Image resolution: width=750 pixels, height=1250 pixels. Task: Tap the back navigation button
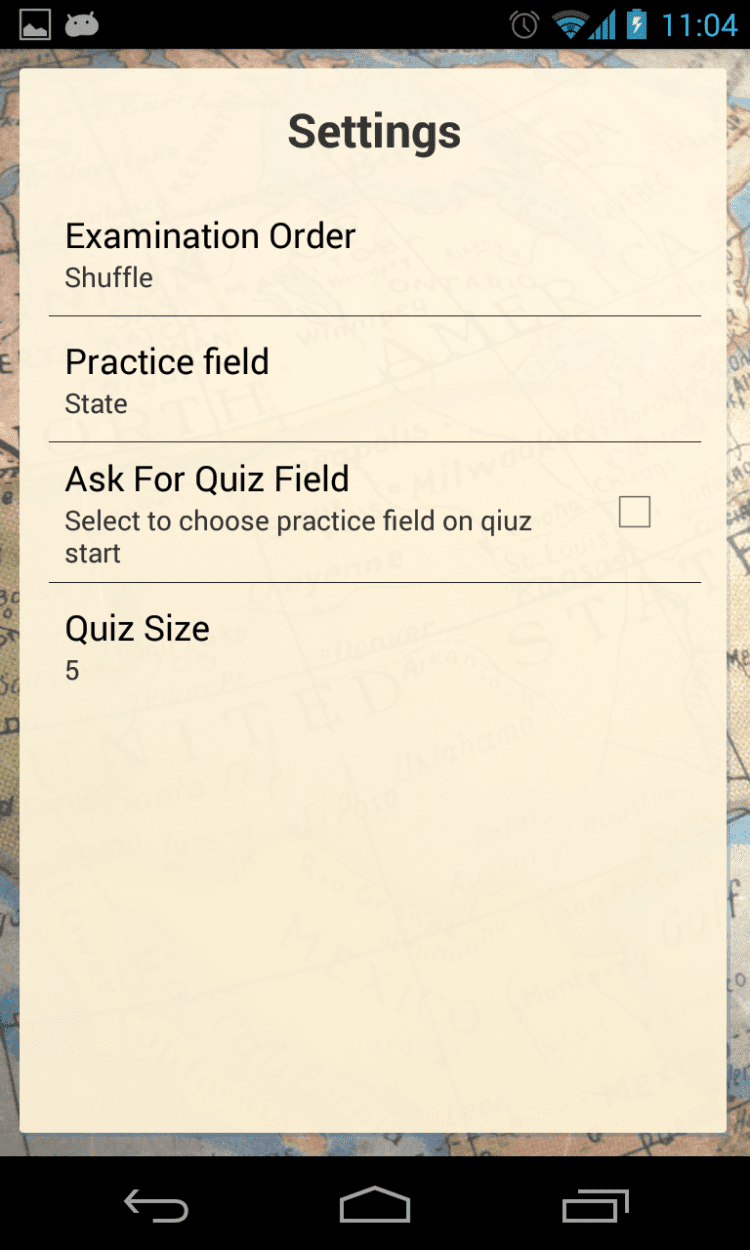click(156, 1205)
